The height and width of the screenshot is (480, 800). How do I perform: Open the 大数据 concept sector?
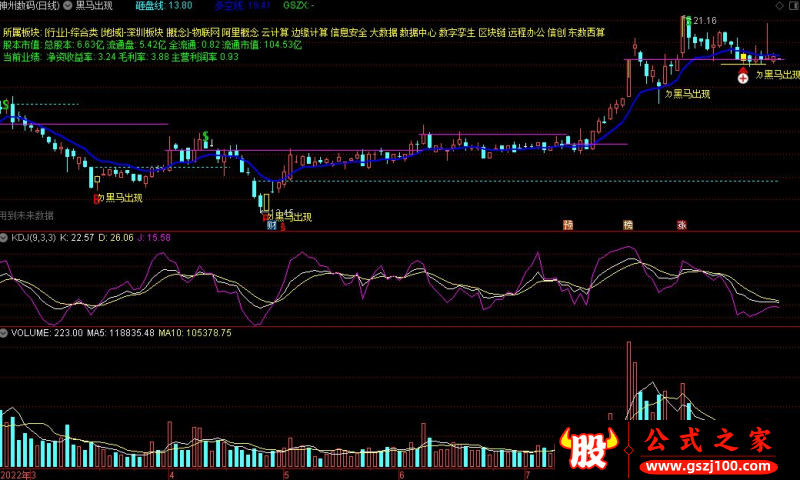[383, 33]
